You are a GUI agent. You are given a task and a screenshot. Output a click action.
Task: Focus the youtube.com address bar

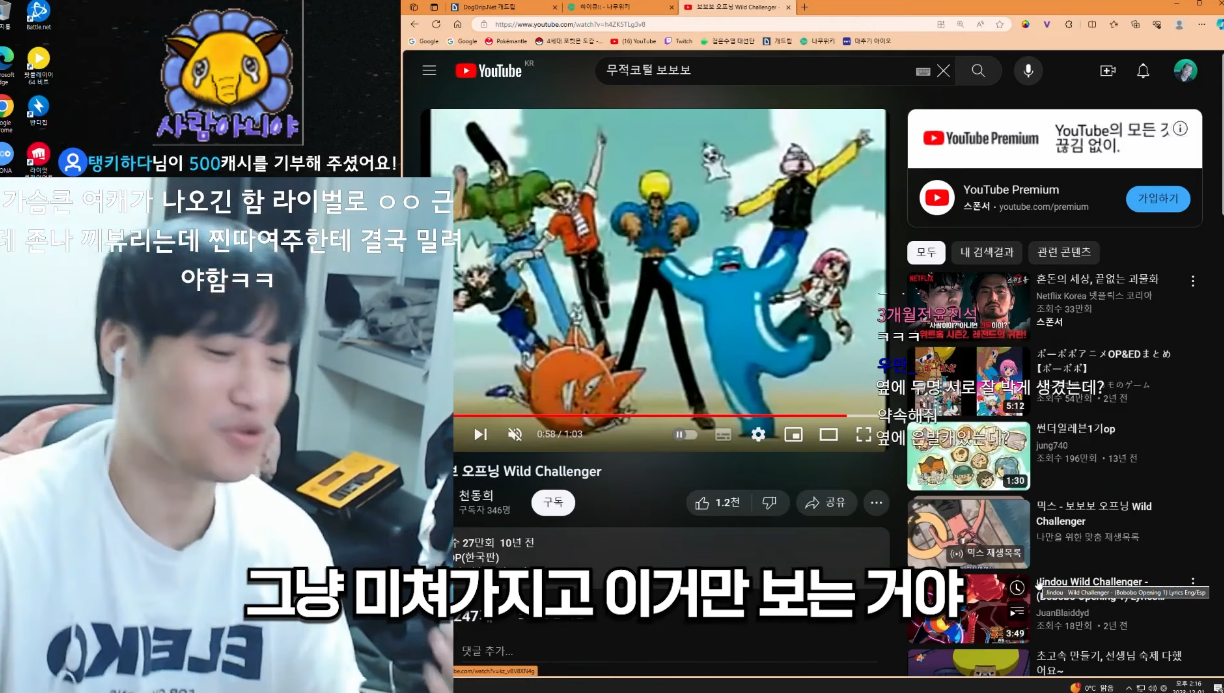pos(740,24)
